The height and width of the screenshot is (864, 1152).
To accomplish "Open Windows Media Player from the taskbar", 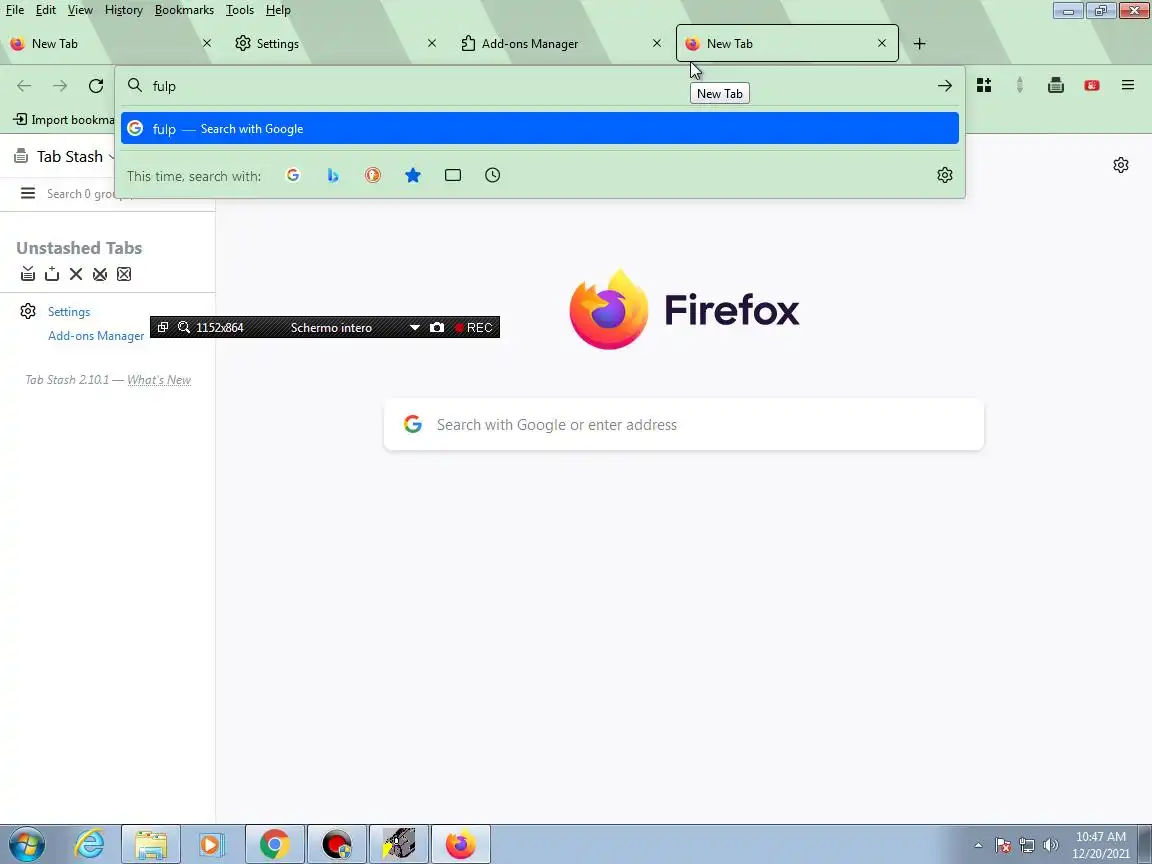I will point(211,844).
